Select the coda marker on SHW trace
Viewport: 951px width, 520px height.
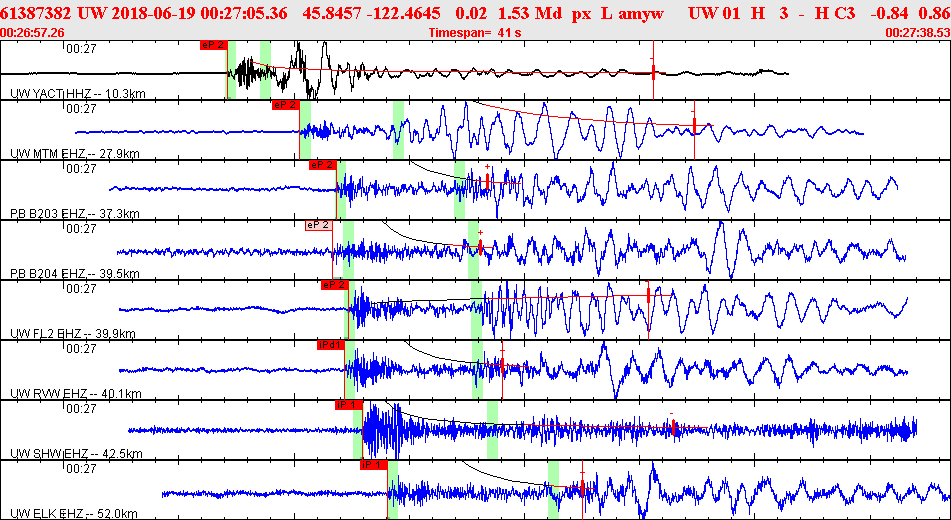point(673,427)
